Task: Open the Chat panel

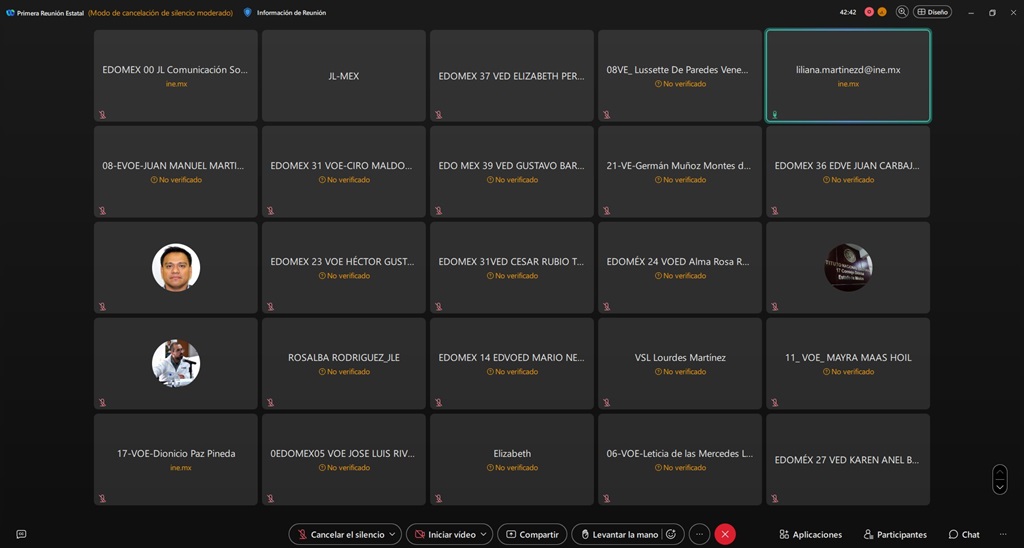Action: coord(964,534)
